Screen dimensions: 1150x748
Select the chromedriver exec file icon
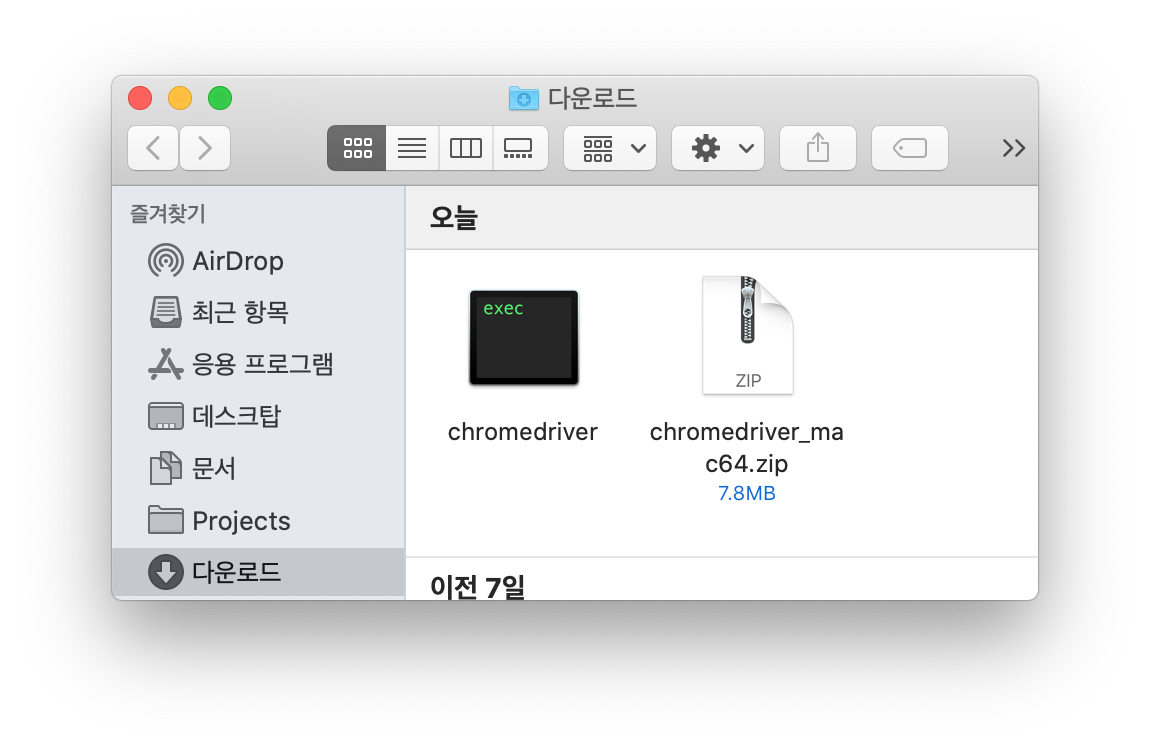(524, 337)
